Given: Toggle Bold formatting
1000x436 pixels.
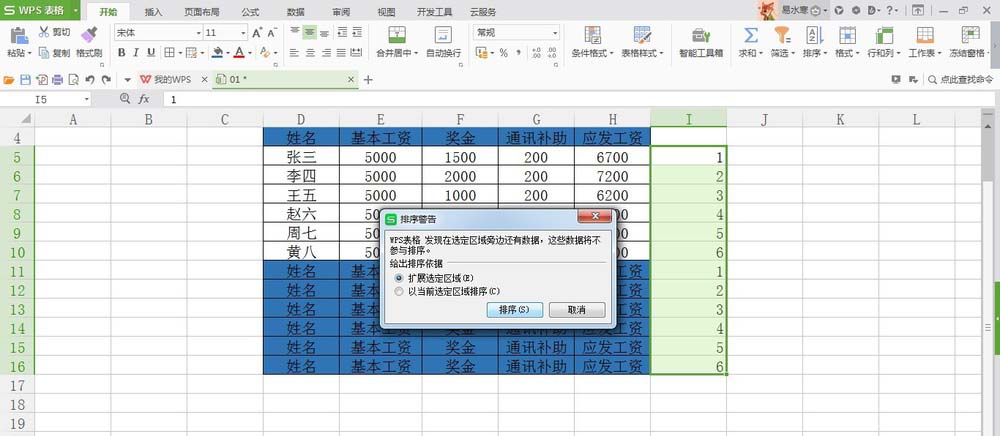Looking at the screenshot, I should [121, 53].
